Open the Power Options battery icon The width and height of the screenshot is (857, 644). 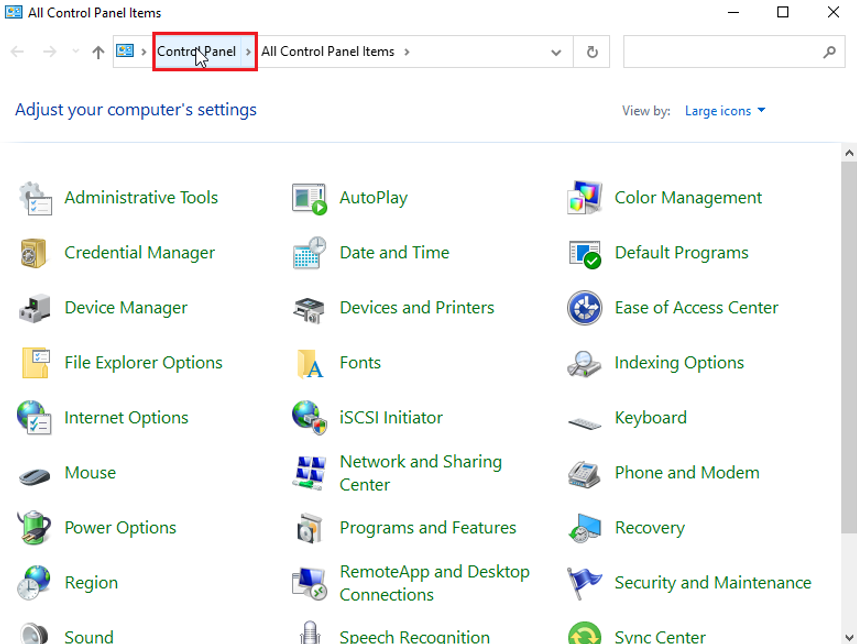click(35, 528)
